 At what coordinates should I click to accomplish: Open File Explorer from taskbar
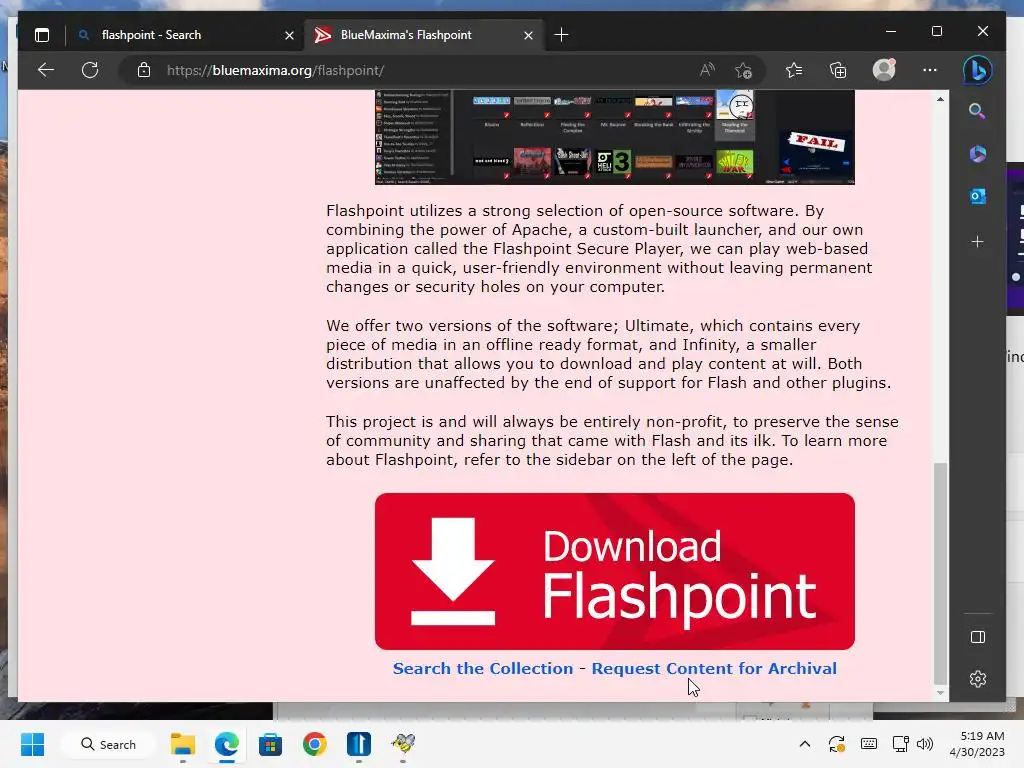[x=183, y=744]
